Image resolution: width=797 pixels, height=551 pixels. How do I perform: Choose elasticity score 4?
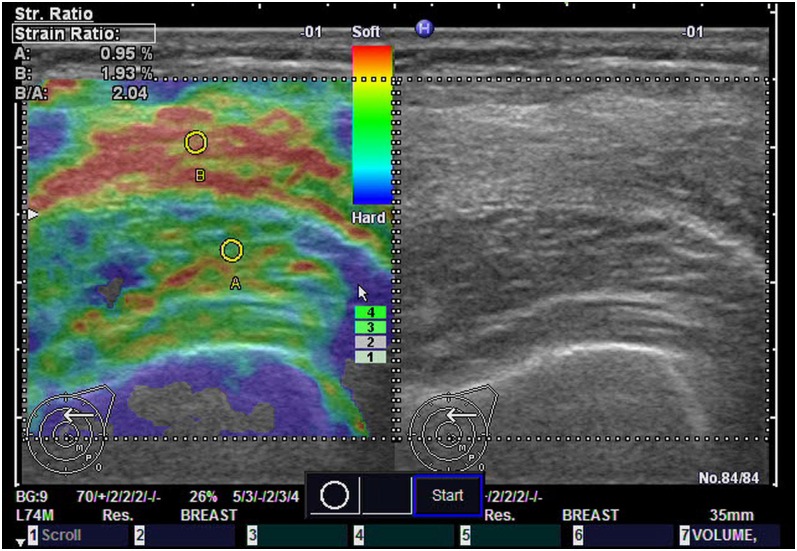point(371,312)
